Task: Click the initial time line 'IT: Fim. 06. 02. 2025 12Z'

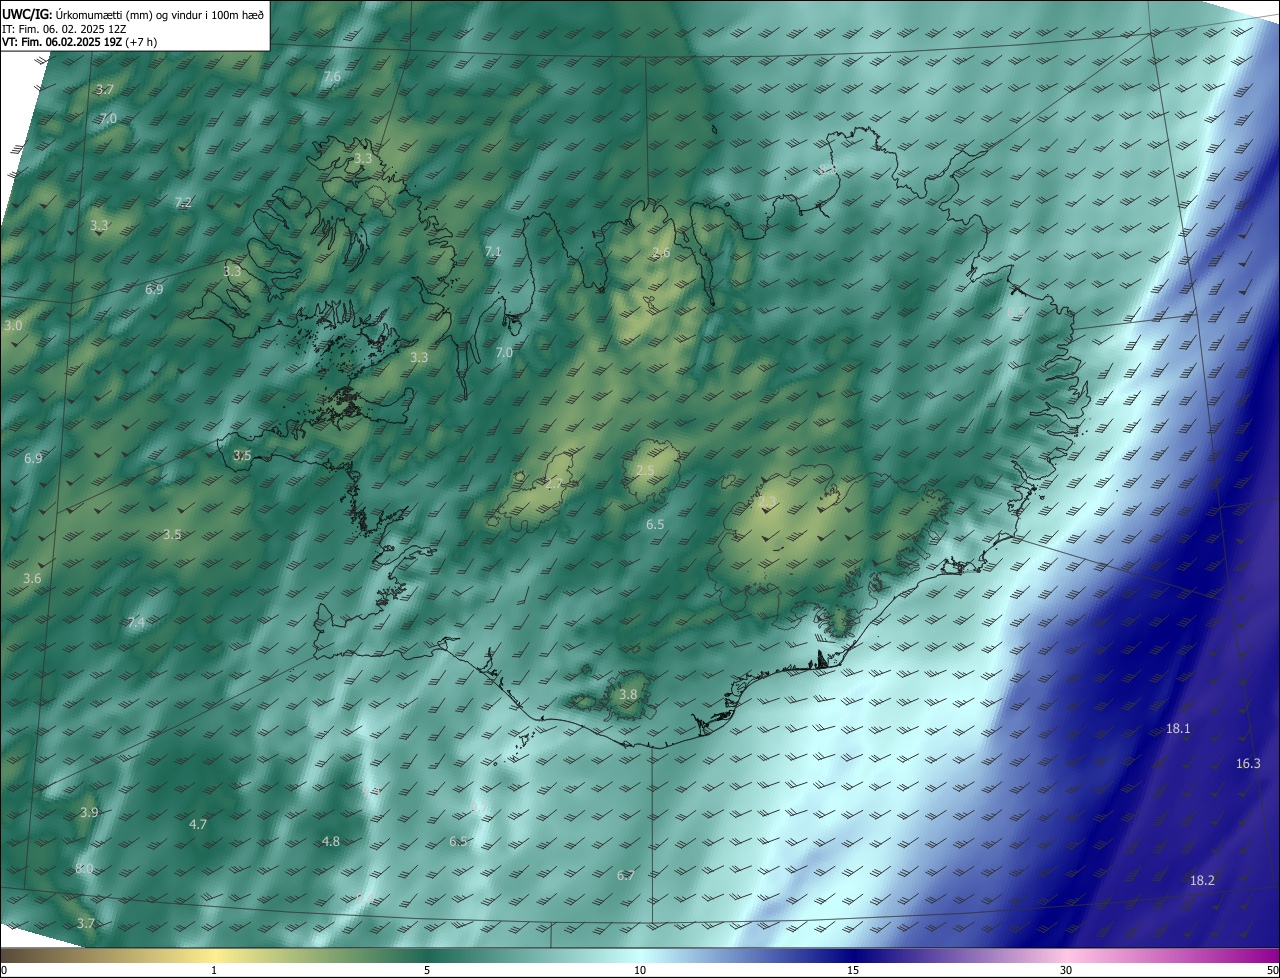Action: 64,28
